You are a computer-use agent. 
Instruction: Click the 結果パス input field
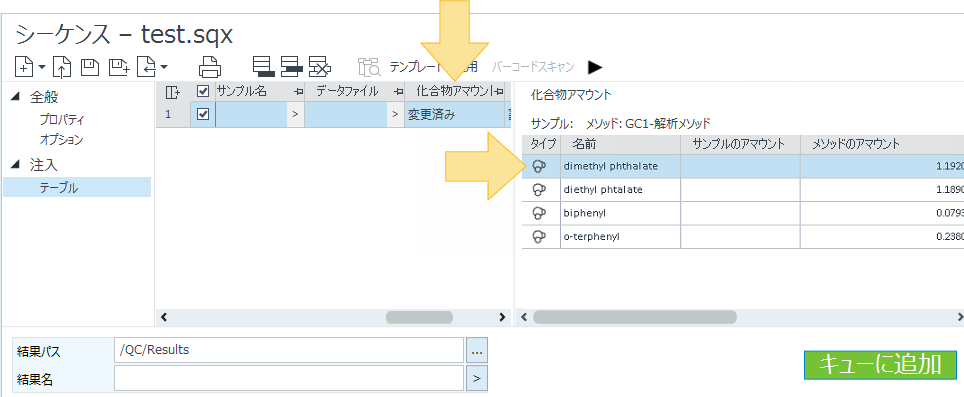click(x=289, y=350)
